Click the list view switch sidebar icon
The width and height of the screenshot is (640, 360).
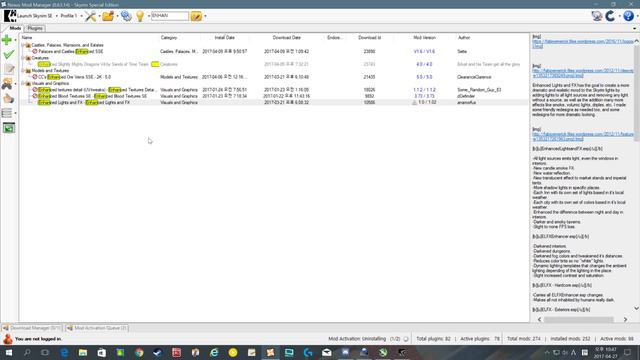click(7, 113)
